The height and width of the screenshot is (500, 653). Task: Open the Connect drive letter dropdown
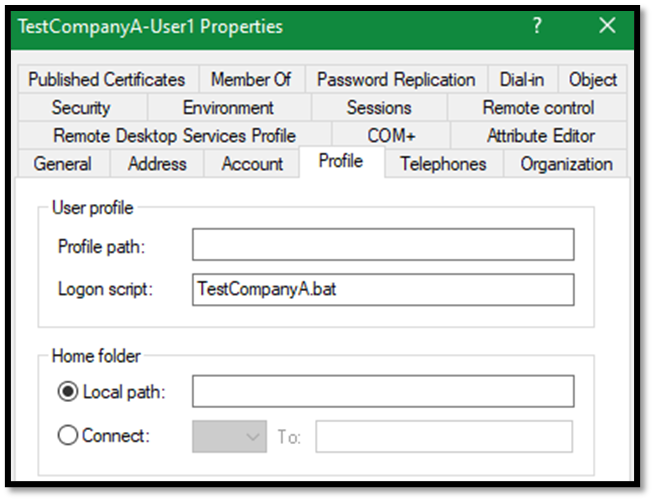point(228,436)
